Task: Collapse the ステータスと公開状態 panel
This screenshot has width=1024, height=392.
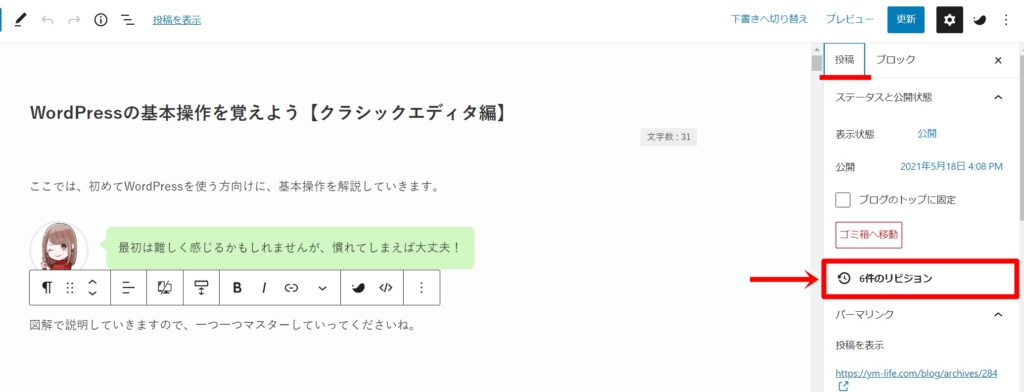Action: [998, 97]
